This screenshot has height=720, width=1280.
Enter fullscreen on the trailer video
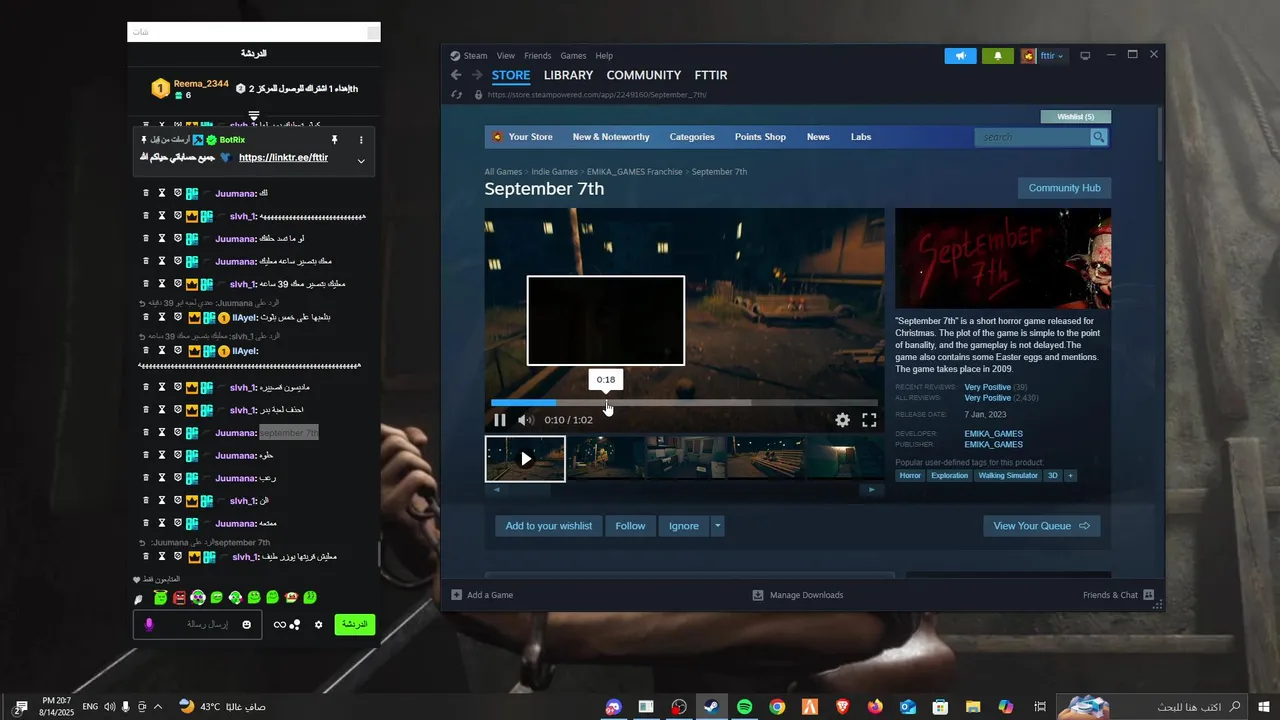pyautogui.click(x=869, y=420)
